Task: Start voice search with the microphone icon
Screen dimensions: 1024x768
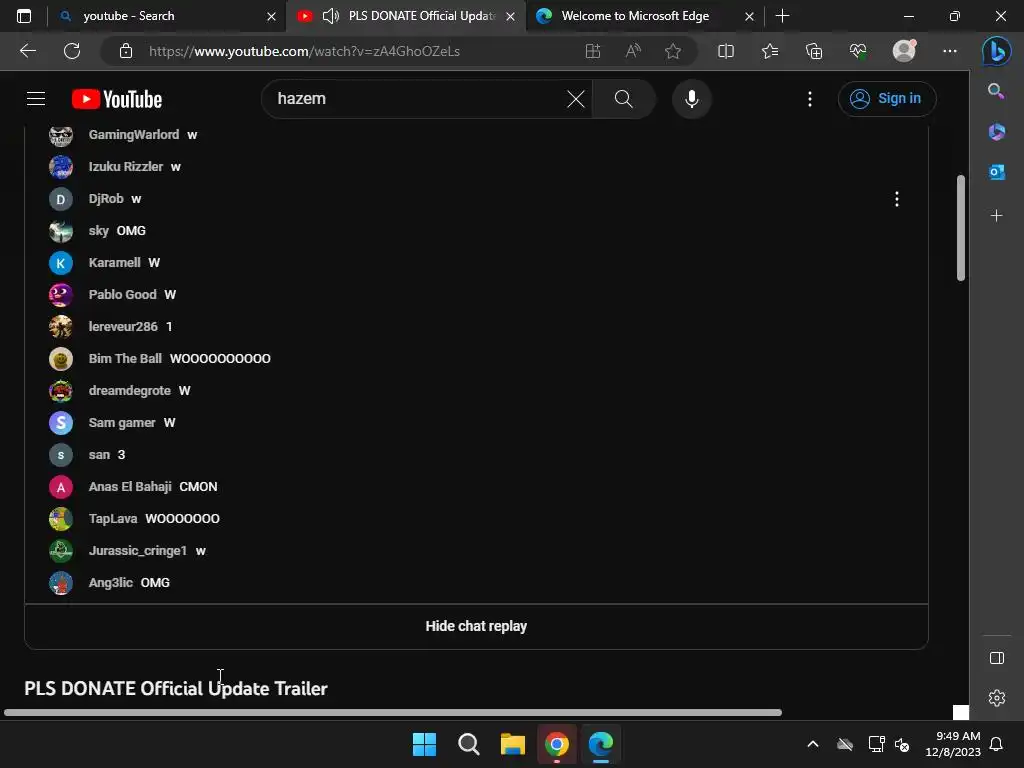Action: [692, 99]
